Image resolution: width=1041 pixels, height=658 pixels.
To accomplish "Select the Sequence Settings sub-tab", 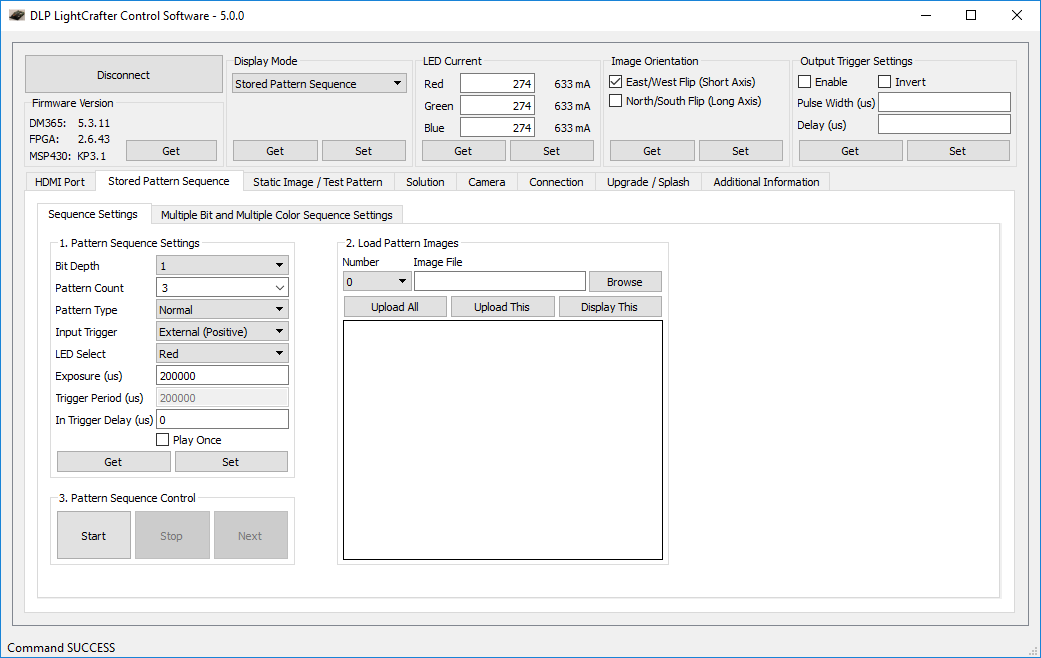I will [x=93, y=214].
